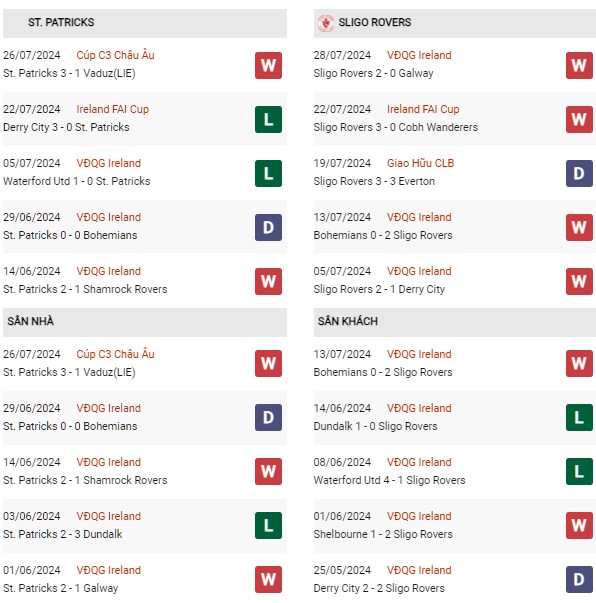The width and height of the screenshot is (596, 603).
Task: Select the SÂN KHÁCH section header
Action: [454, 322]
